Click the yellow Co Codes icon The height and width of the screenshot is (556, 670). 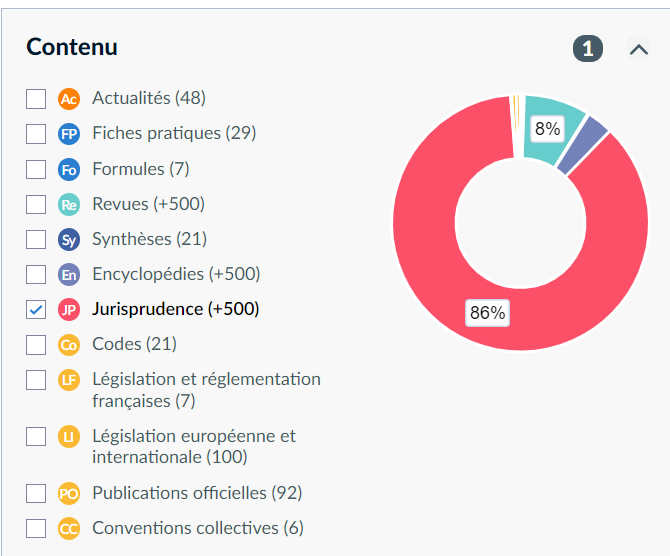click(x=69, y=345)
